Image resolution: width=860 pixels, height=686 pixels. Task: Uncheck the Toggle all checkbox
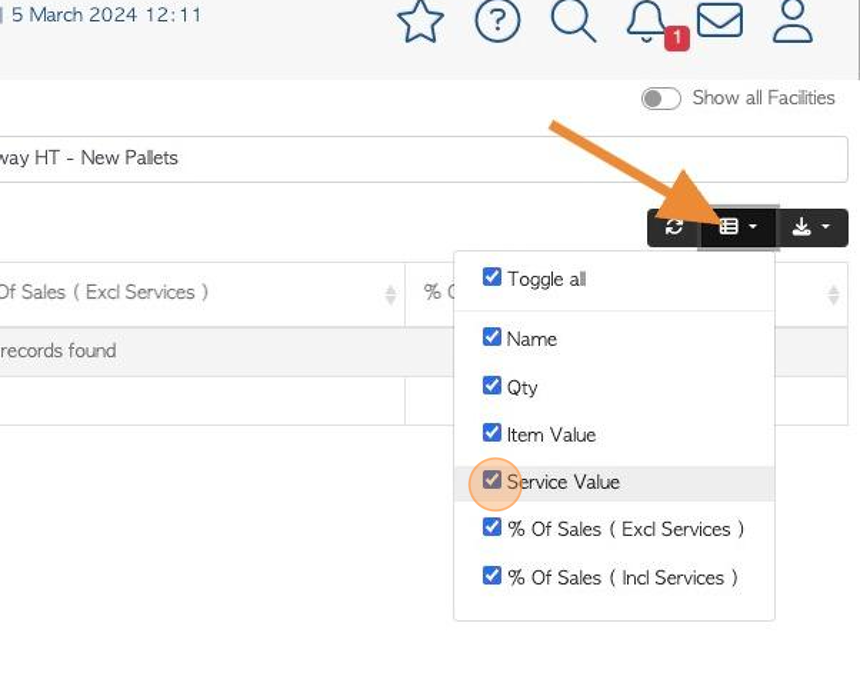(x=491, y=277)
